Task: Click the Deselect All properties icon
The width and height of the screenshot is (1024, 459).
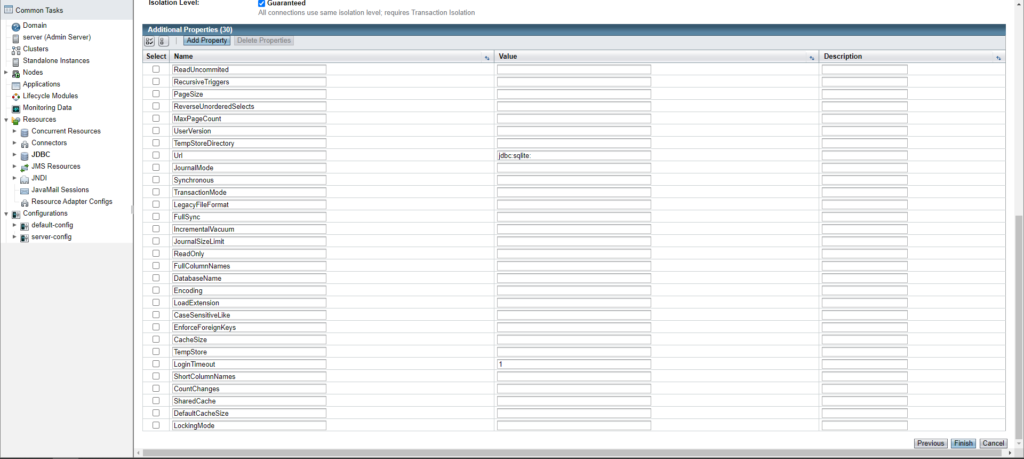Action: [x=163, y=40]
